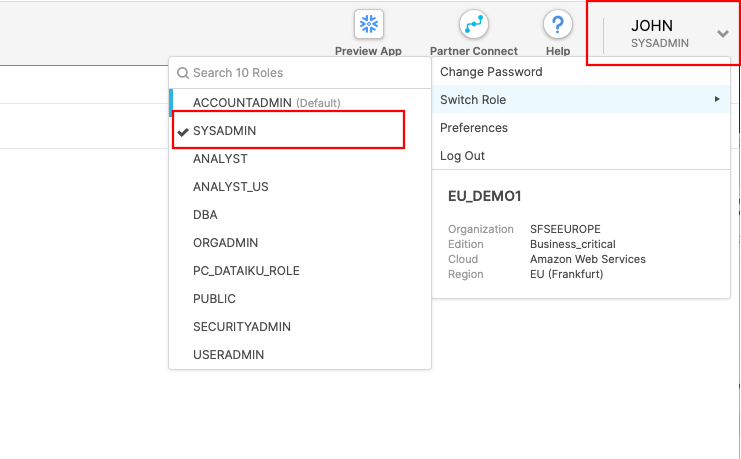Click the magnifier icon in role search
The image size is (741, 459).
click(x=183, y=73)
